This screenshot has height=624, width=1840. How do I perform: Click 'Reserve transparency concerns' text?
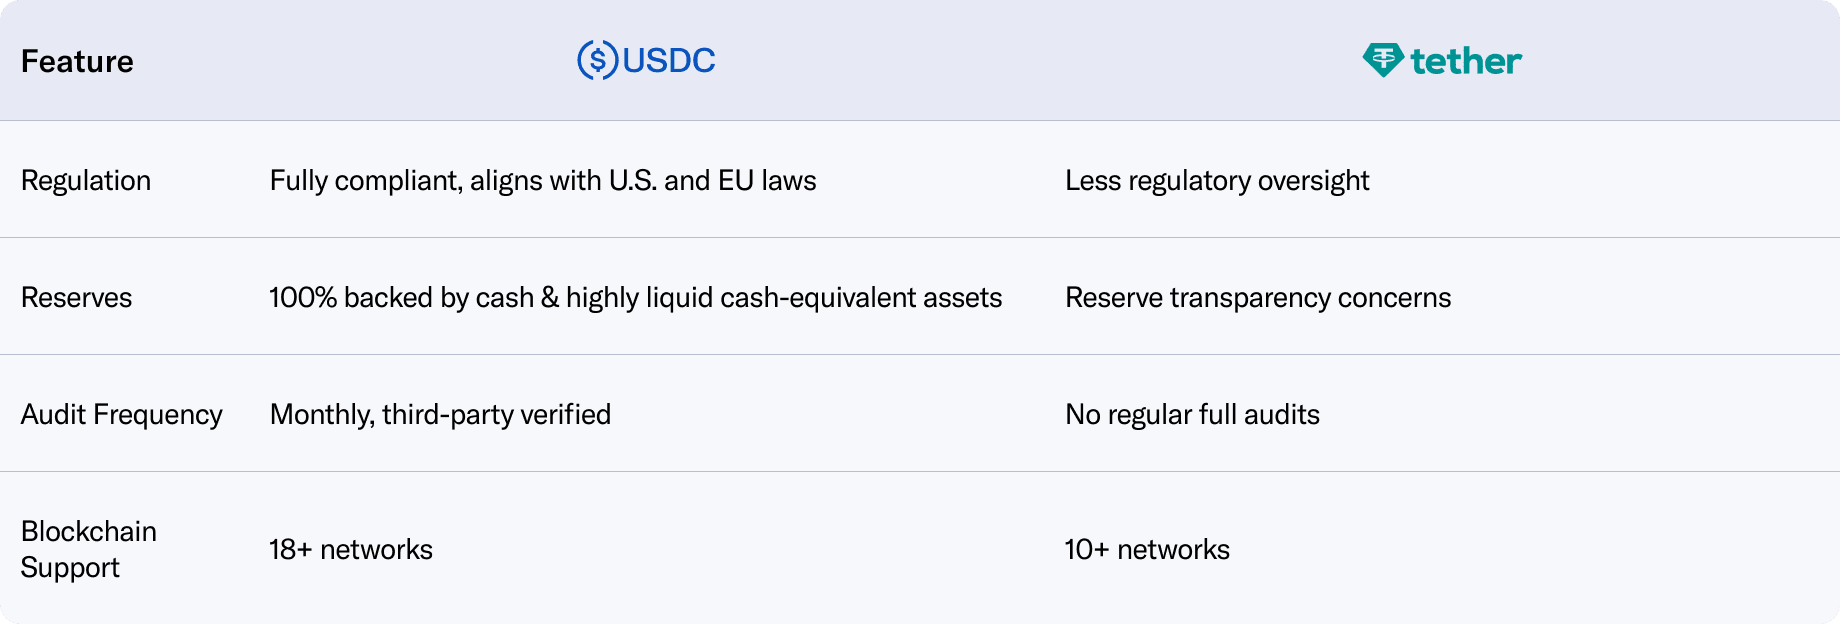[x=1258, y=298]
